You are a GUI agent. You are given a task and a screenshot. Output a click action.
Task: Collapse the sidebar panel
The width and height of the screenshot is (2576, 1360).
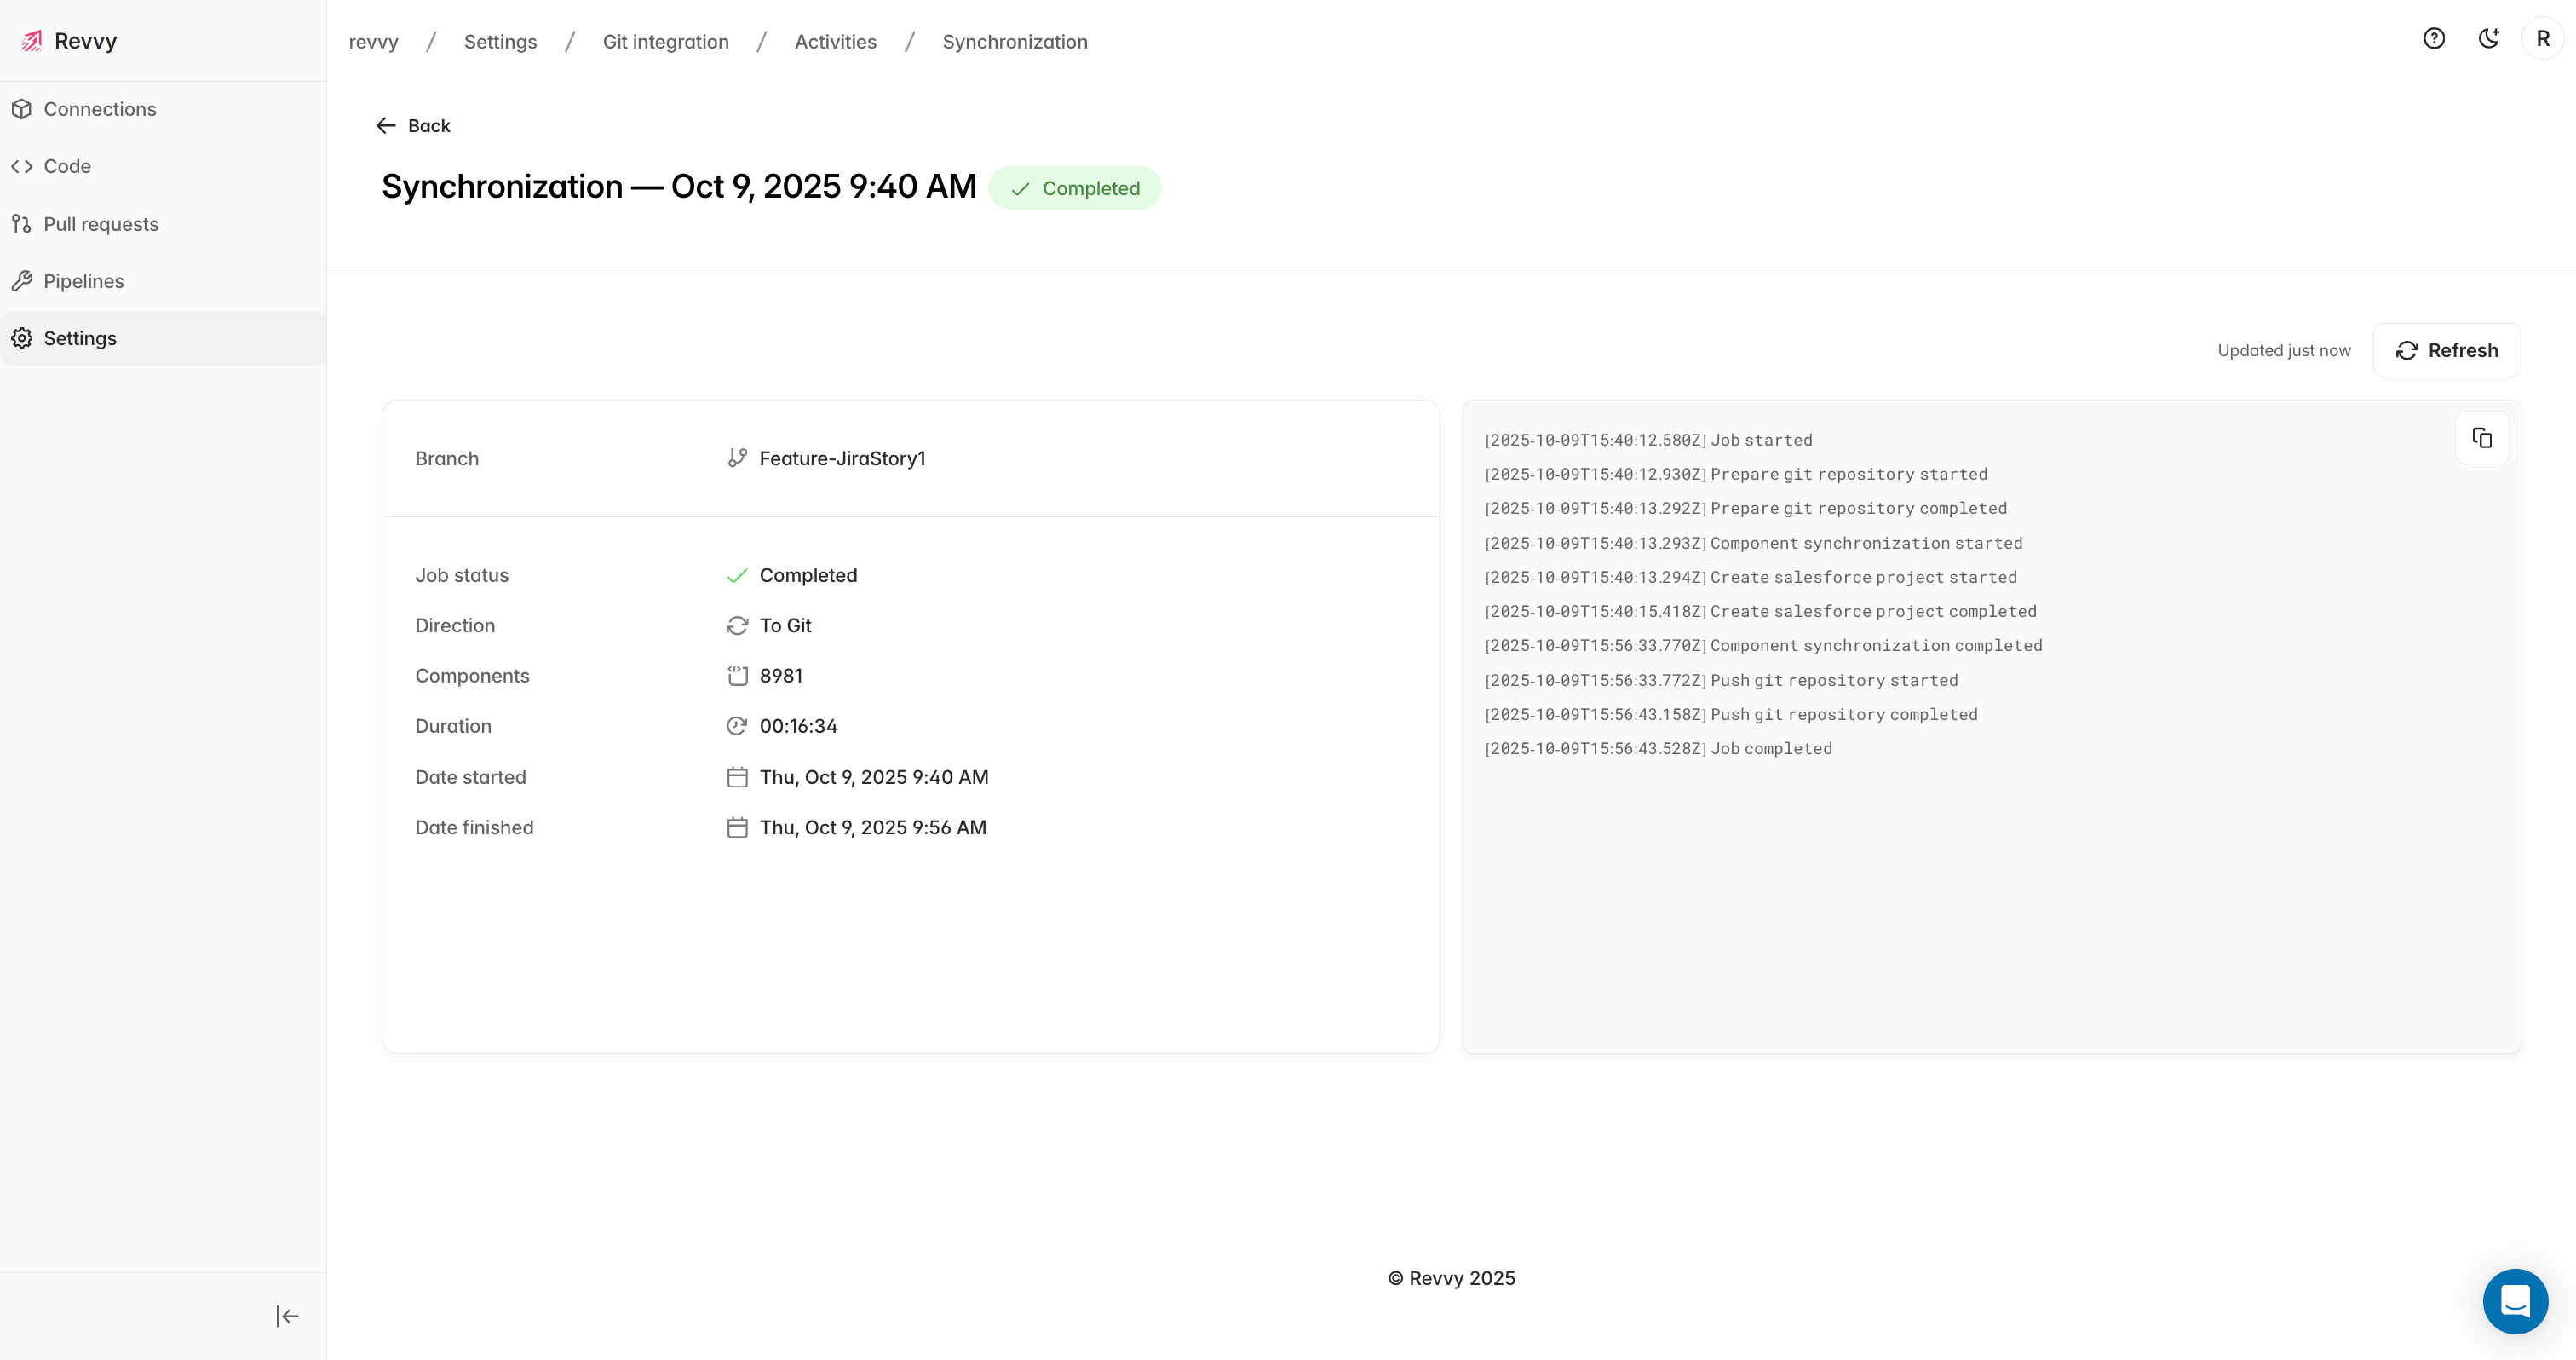coord(287,1316)
